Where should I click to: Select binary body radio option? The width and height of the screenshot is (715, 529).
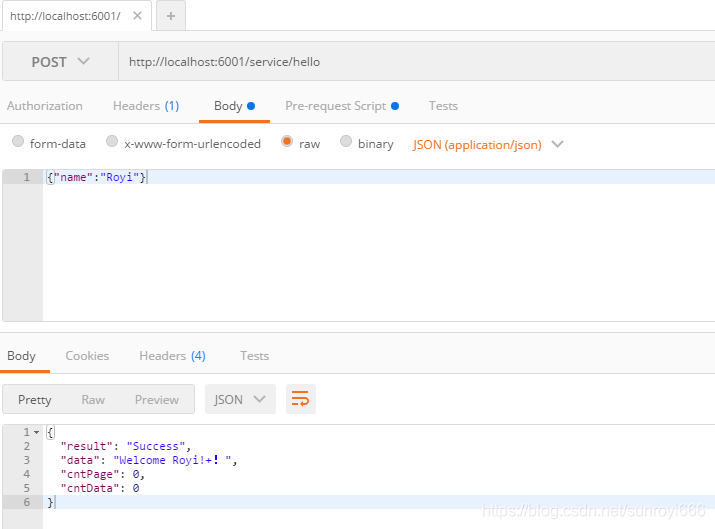[346, 141]
